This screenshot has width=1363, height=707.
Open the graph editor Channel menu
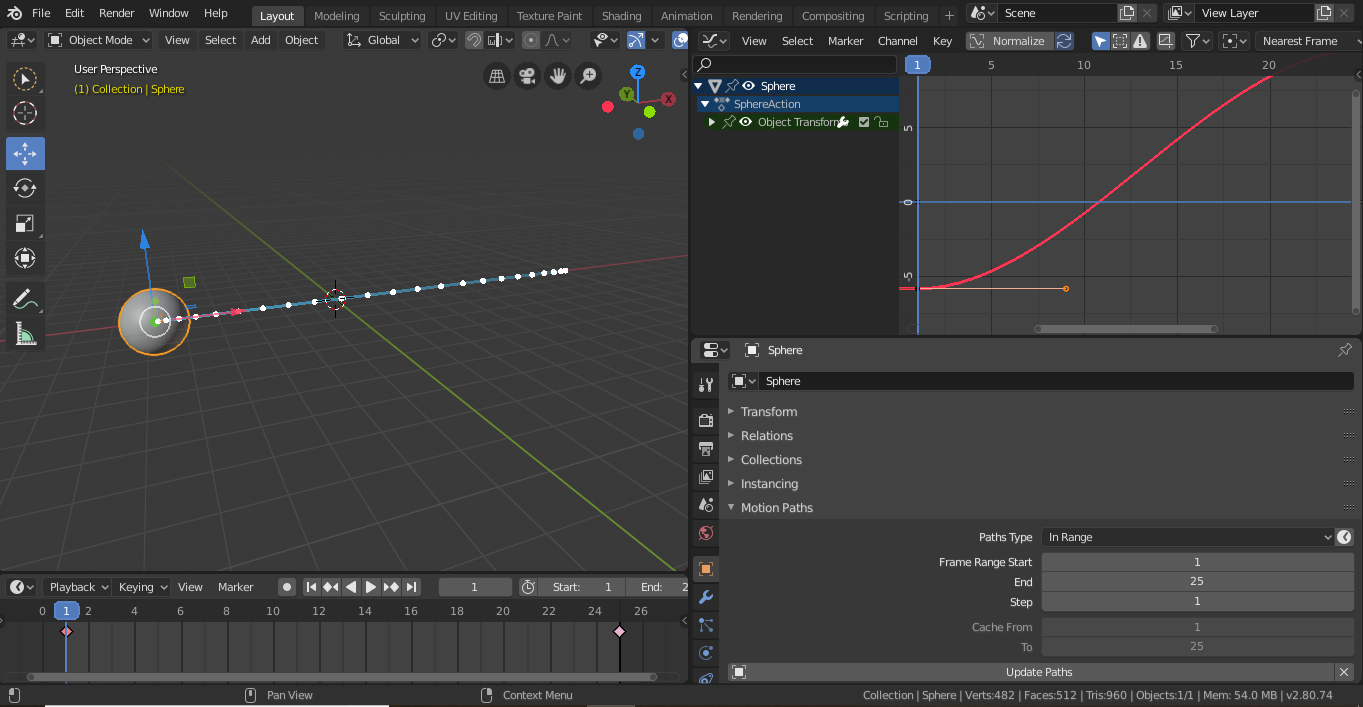coord(898,41)
